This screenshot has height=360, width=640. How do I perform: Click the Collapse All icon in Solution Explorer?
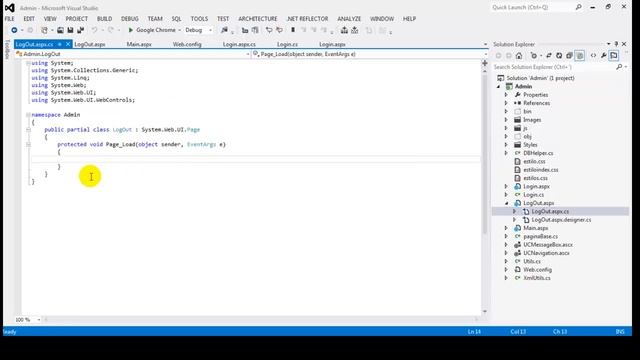pyautogui.click(x=569, y=56)
